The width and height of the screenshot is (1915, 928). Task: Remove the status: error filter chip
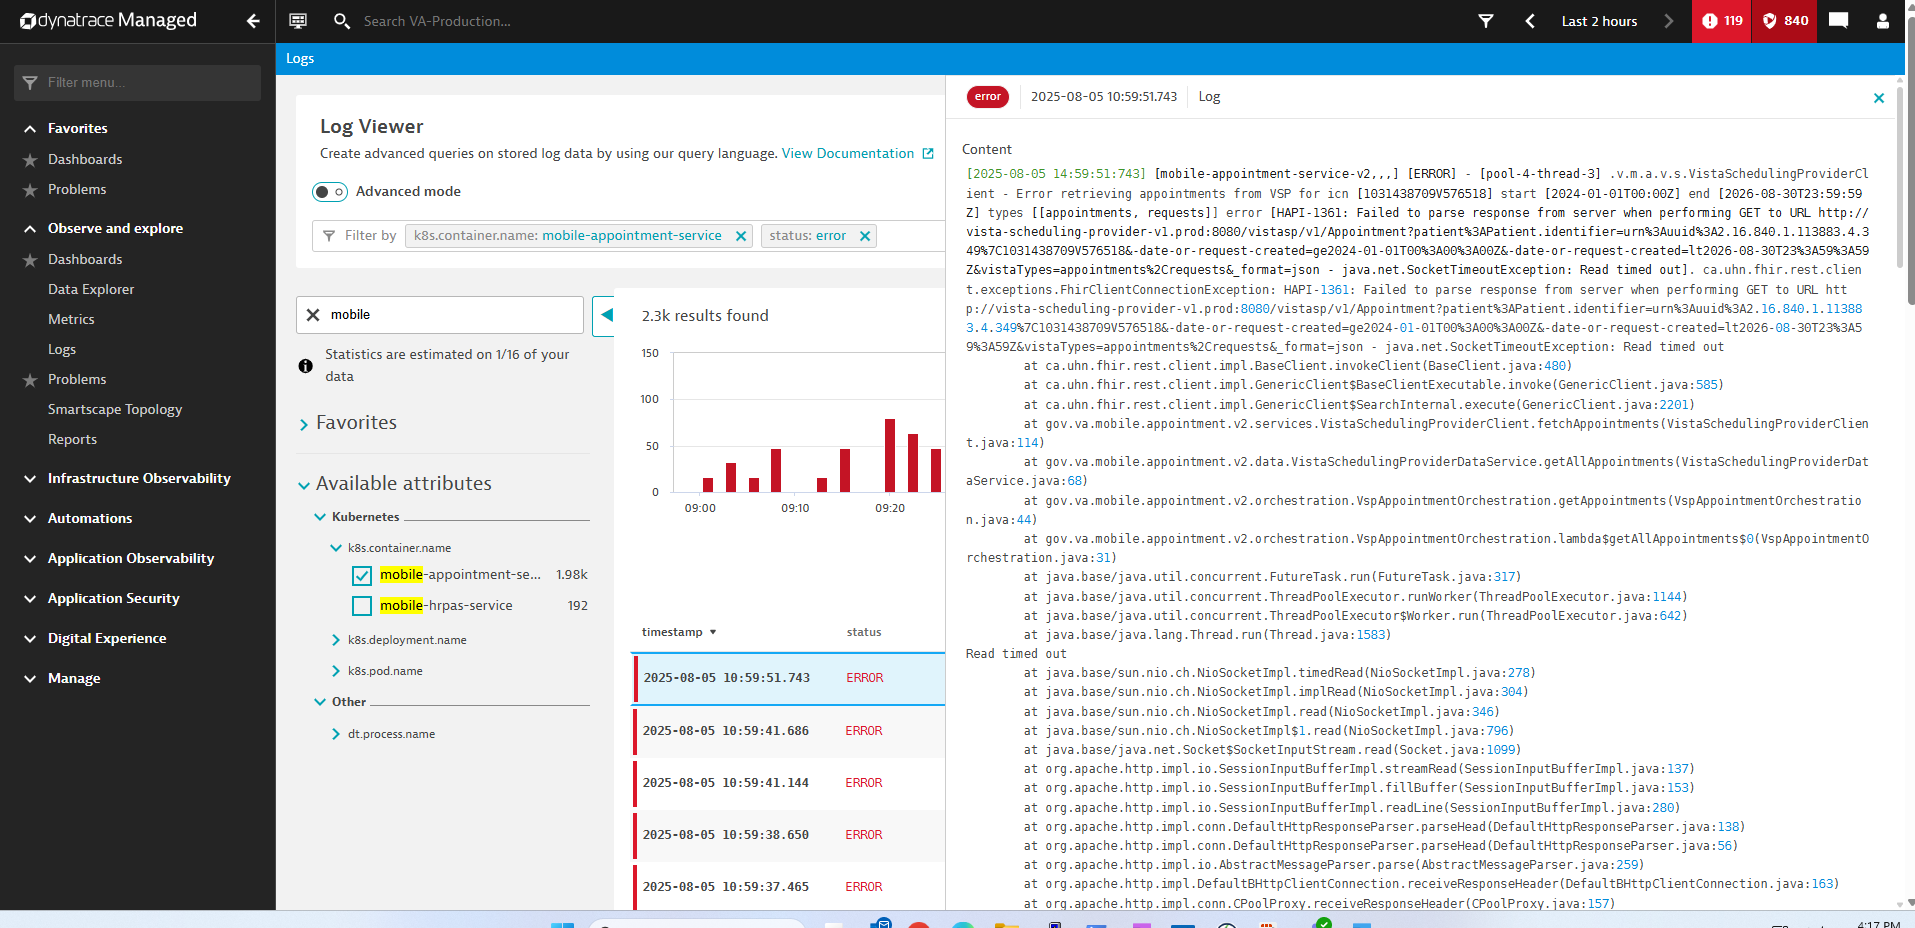[864, 235]
